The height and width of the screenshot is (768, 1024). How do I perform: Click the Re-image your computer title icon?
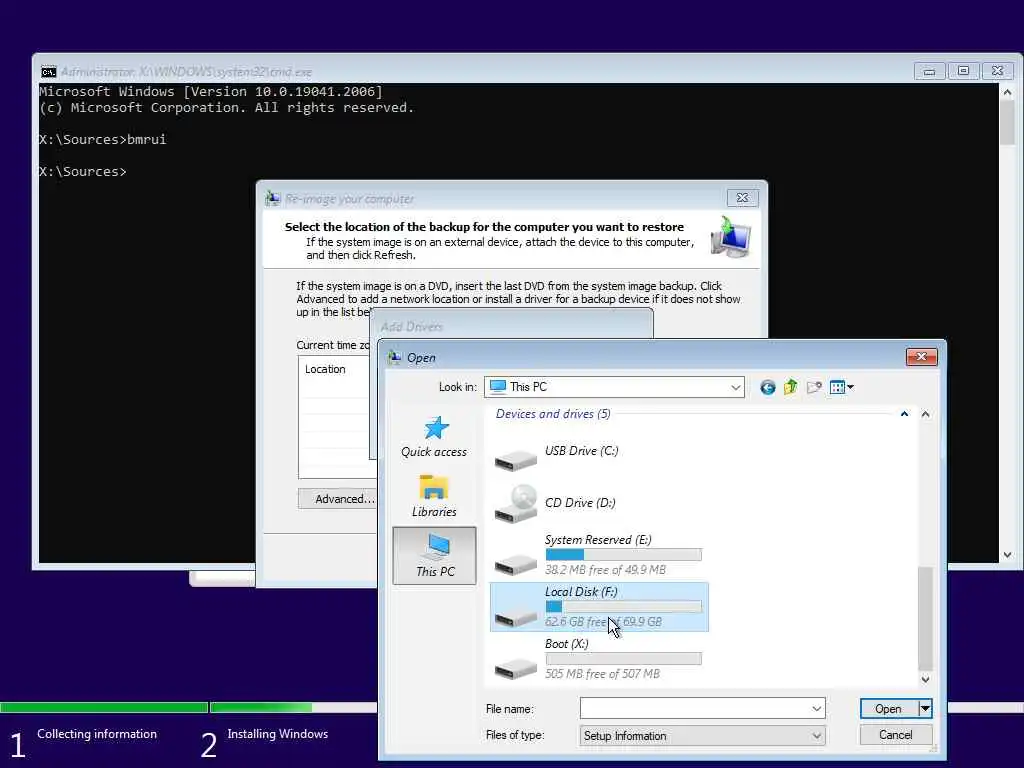(x=272, y=198)
